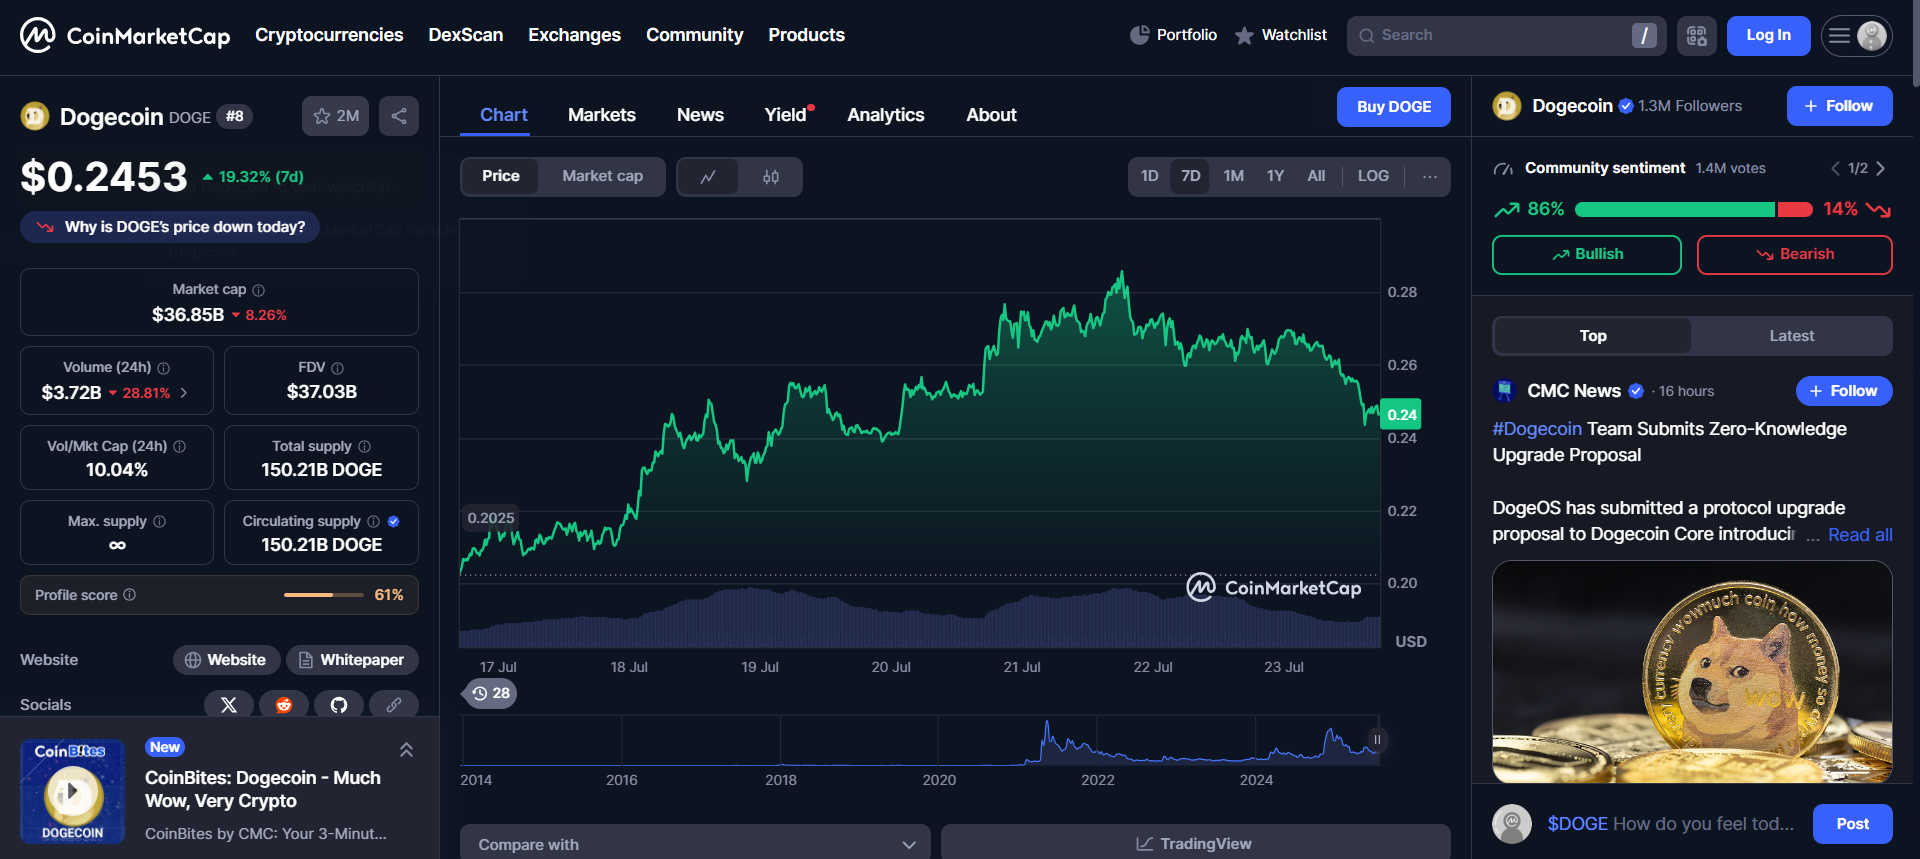Open Dogecoin's Reddit social link
Screen dimensions: 1920x859
[x=284, y=705]
